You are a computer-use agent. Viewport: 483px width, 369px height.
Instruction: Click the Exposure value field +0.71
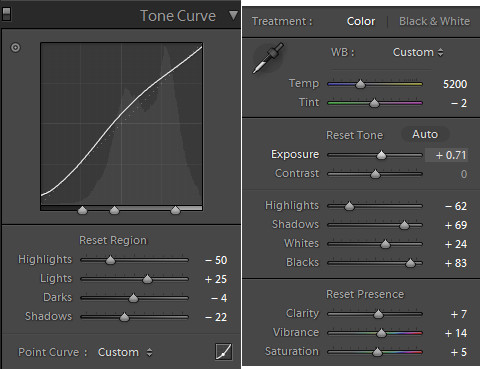pyautogui.click(x=447, y=155)
